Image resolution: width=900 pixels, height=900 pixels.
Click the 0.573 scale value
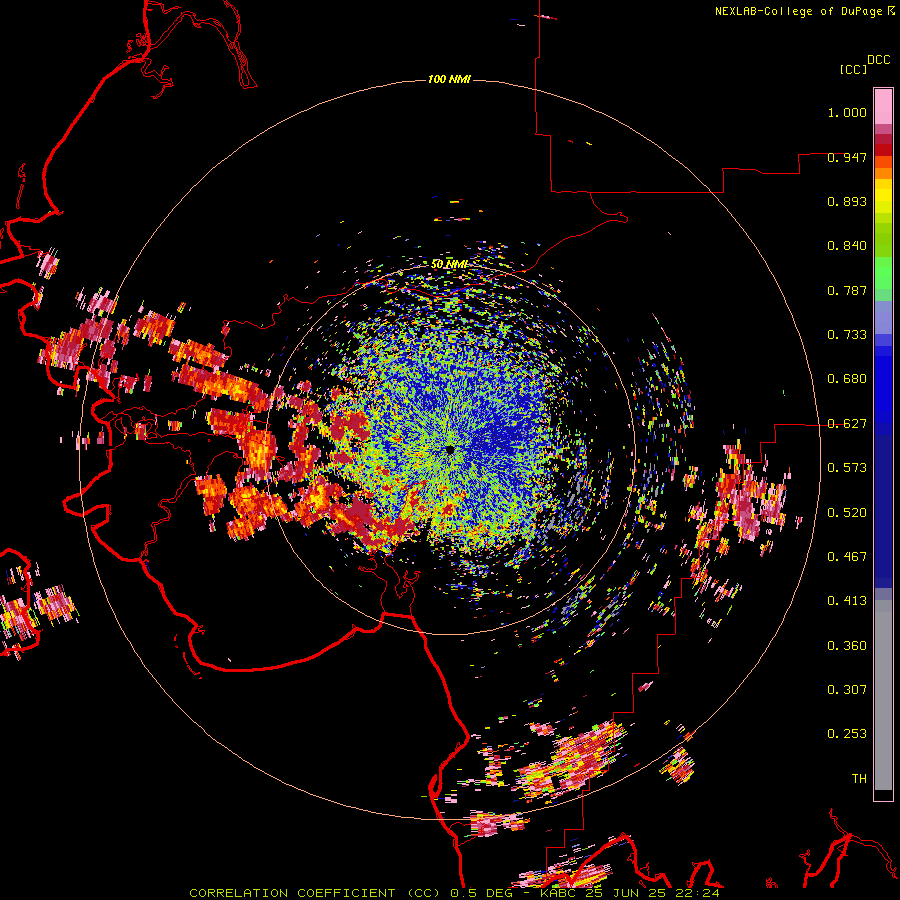(x=847, y=468)
